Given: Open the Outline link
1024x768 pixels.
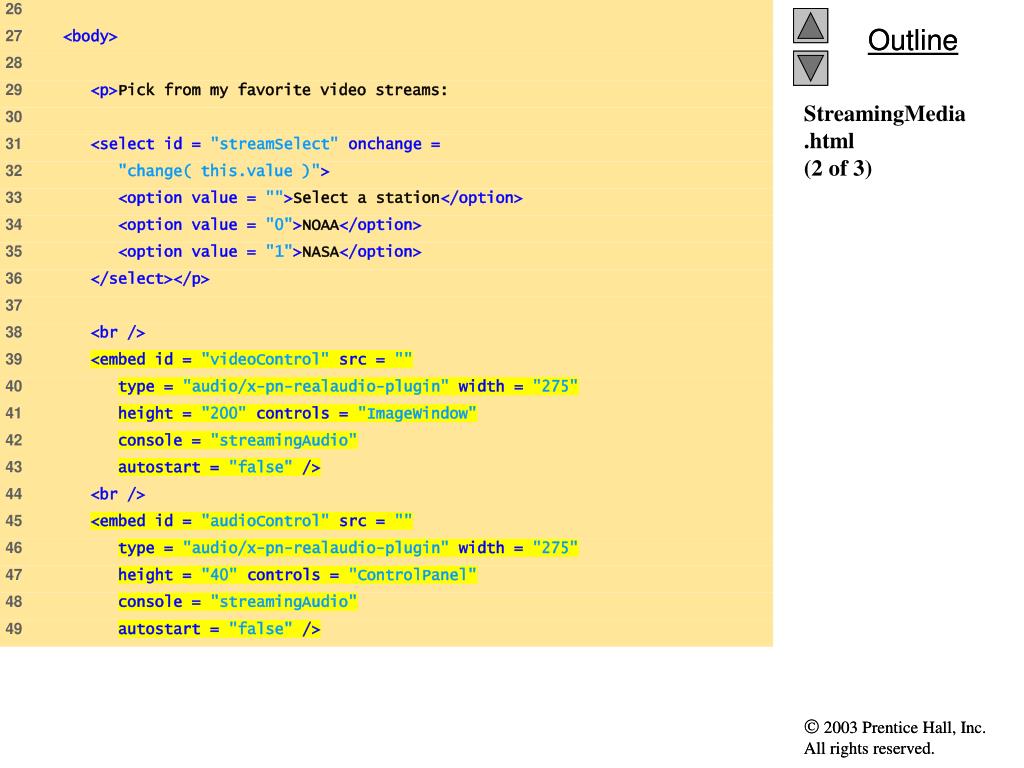Looking at the screenshot, I should [x=912, y=40].
